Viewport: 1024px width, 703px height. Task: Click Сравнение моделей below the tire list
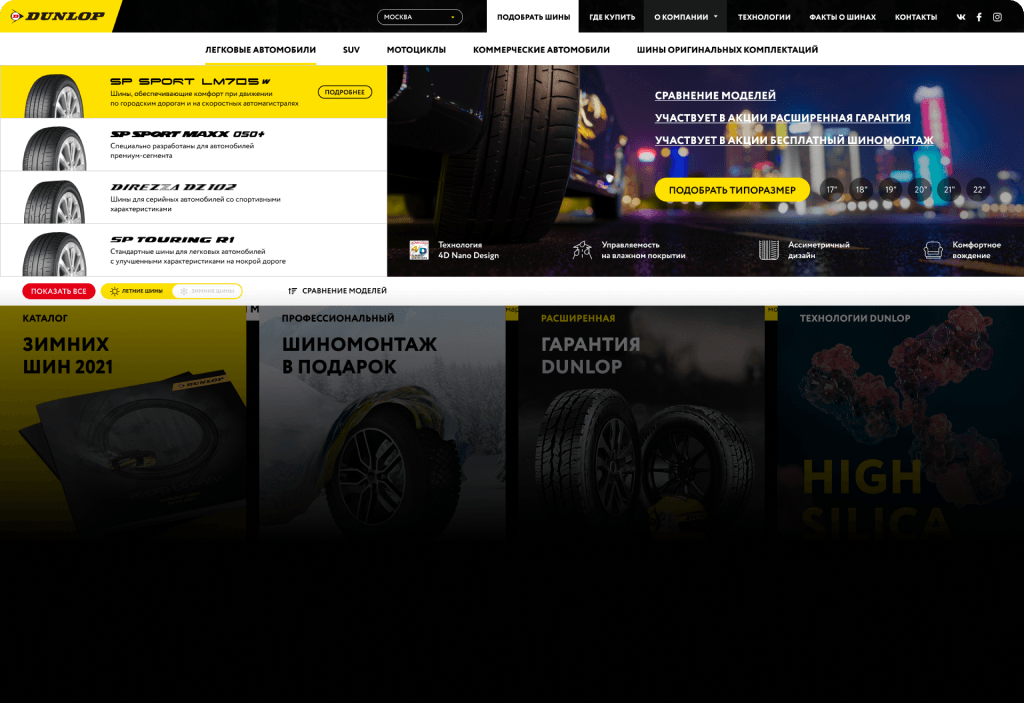click(344, 291)
